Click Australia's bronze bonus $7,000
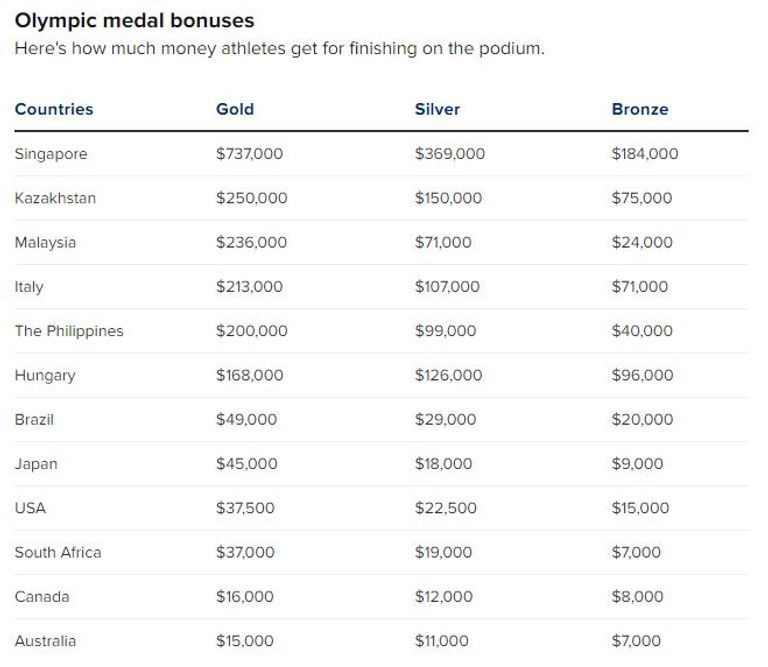This screenshot has height=667, width=768. (636, 641)
